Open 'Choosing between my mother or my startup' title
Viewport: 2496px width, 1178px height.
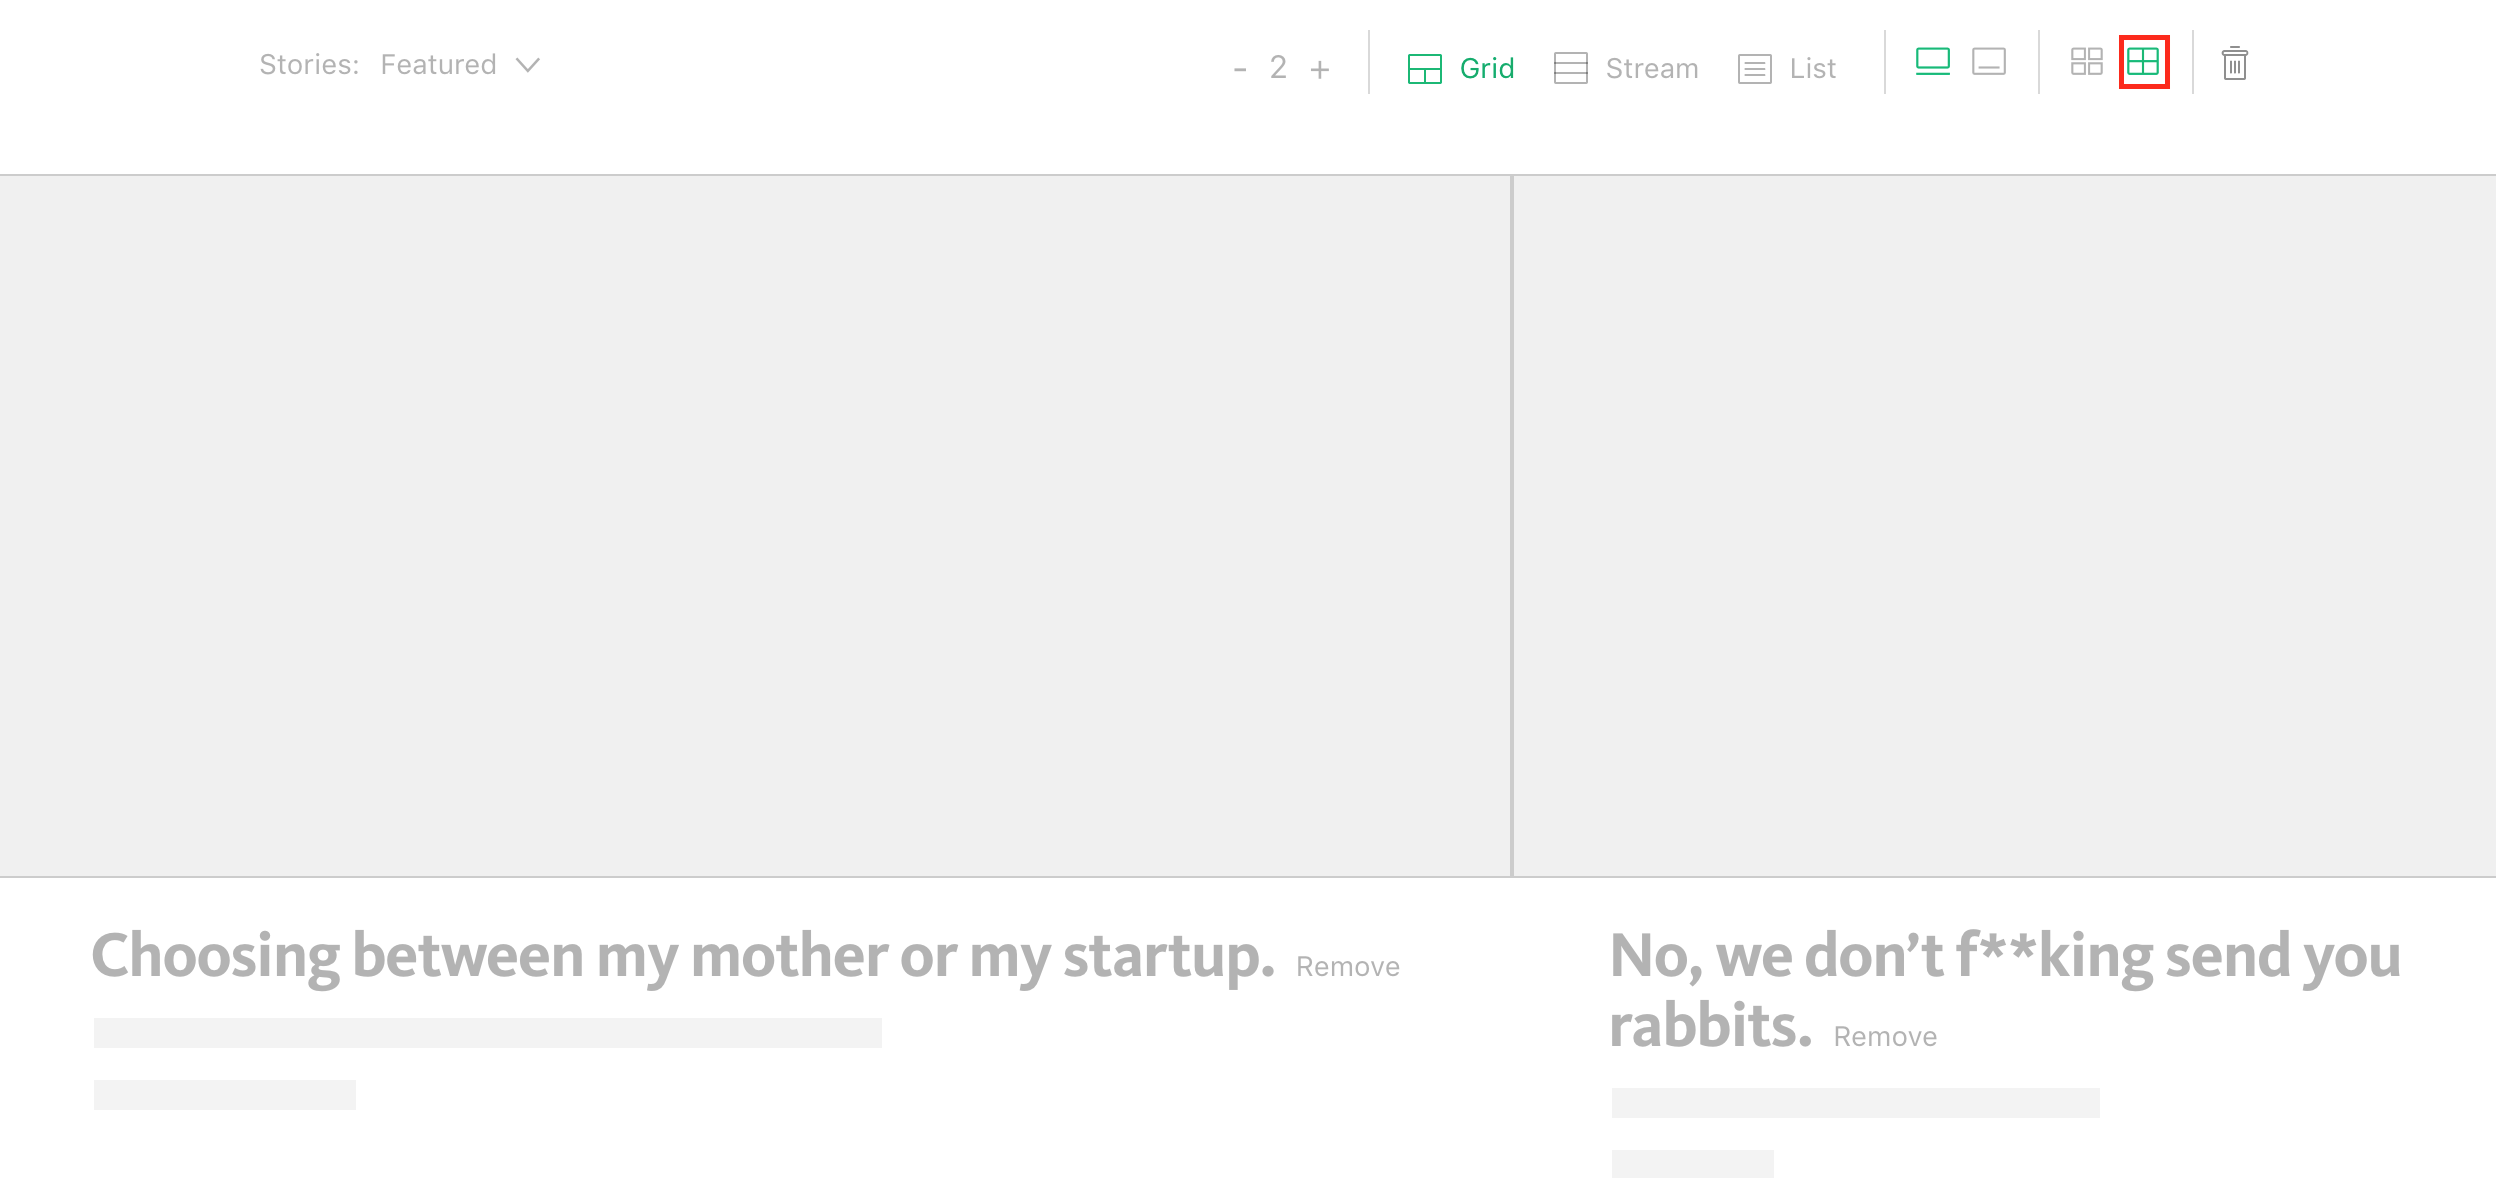point(683,956)
